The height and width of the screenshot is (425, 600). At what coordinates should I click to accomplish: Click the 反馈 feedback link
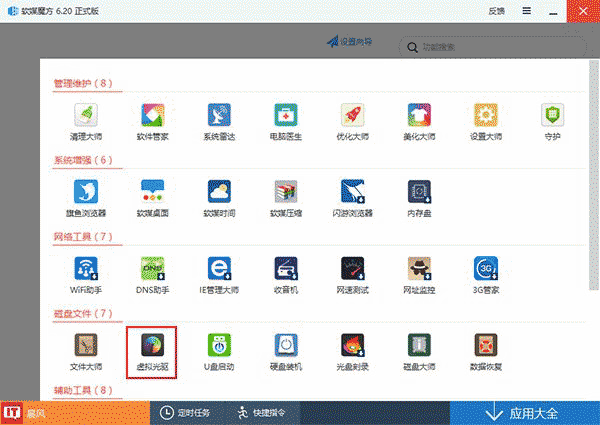497,11
